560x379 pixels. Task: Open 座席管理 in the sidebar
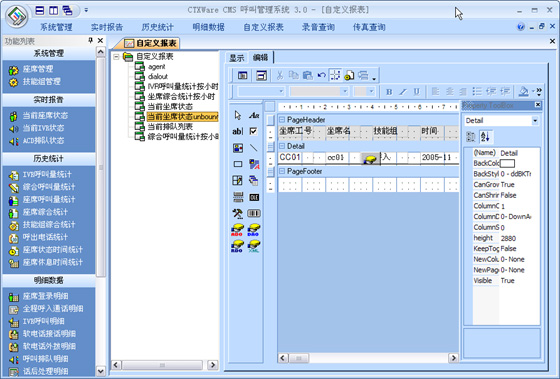38,69
